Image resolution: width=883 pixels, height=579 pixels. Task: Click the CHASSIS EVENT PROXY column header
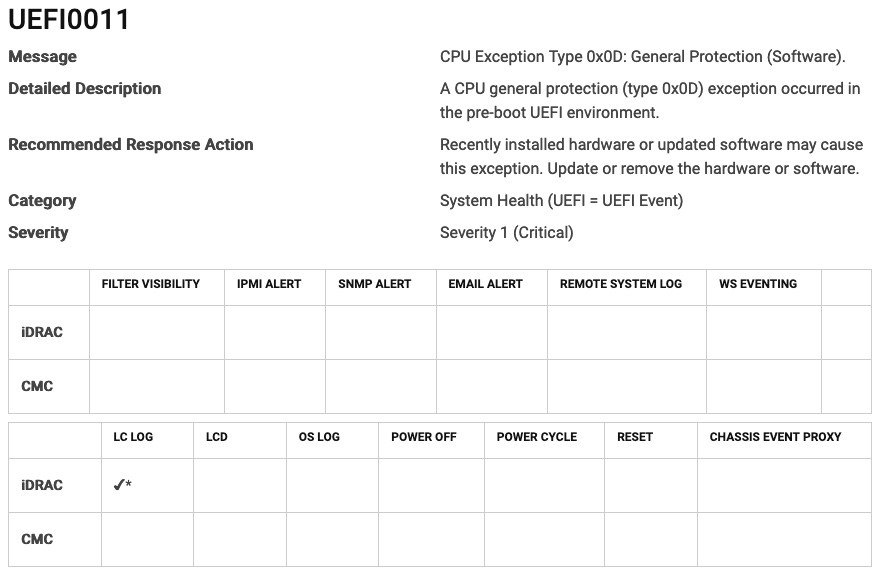coord(775,437)
